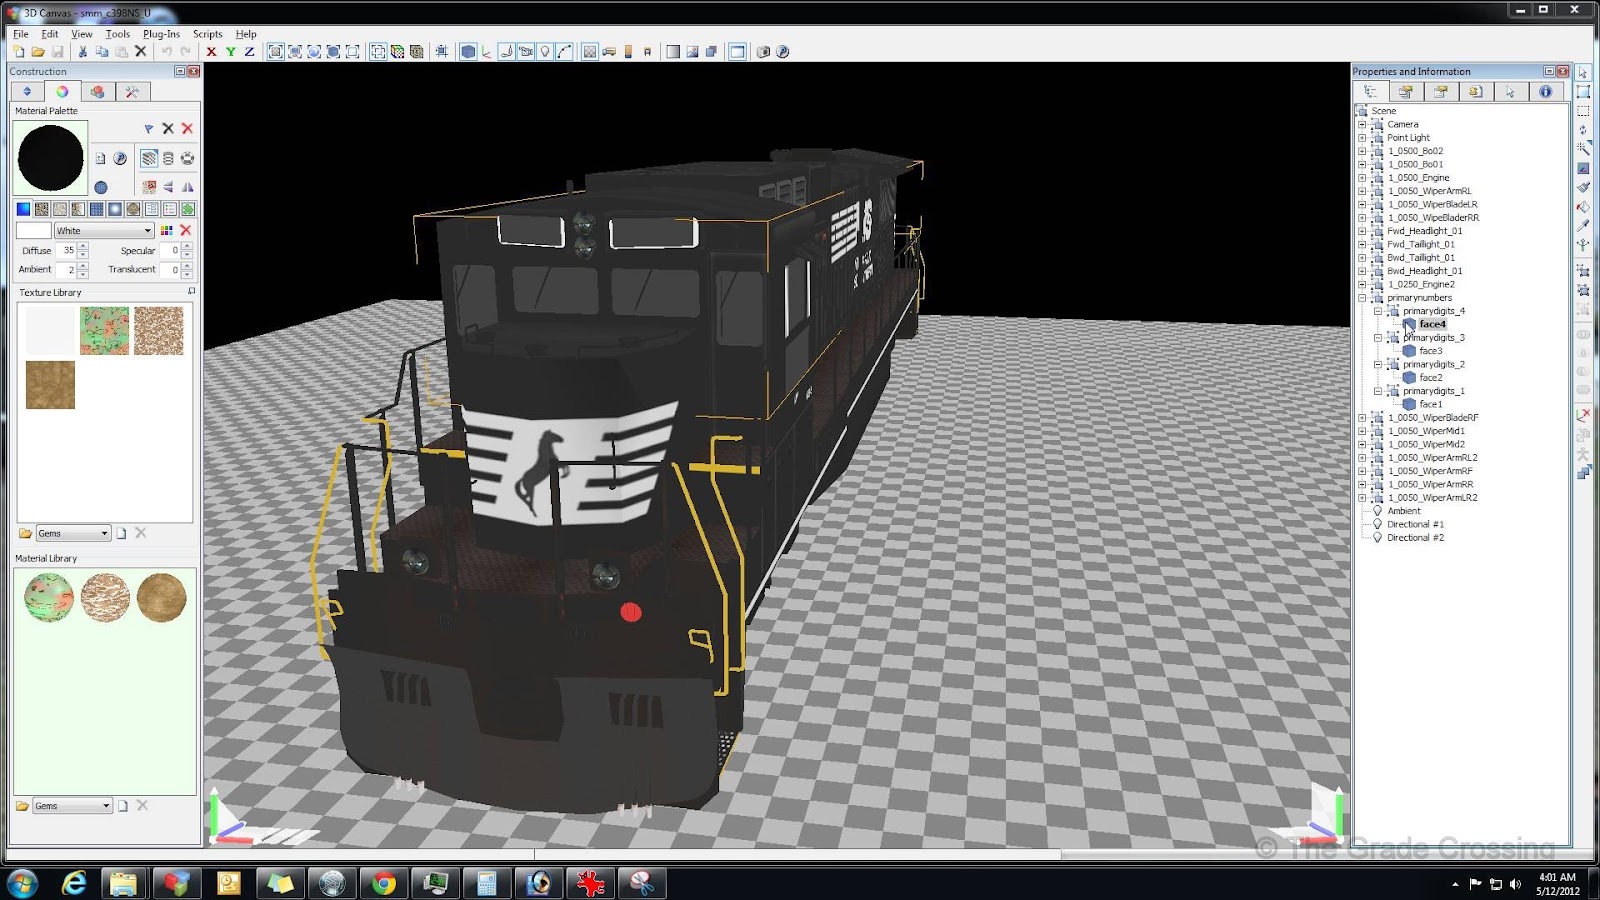Select face1 in the scene tree
The image size is (1600, 900).
click(1431, 405)
